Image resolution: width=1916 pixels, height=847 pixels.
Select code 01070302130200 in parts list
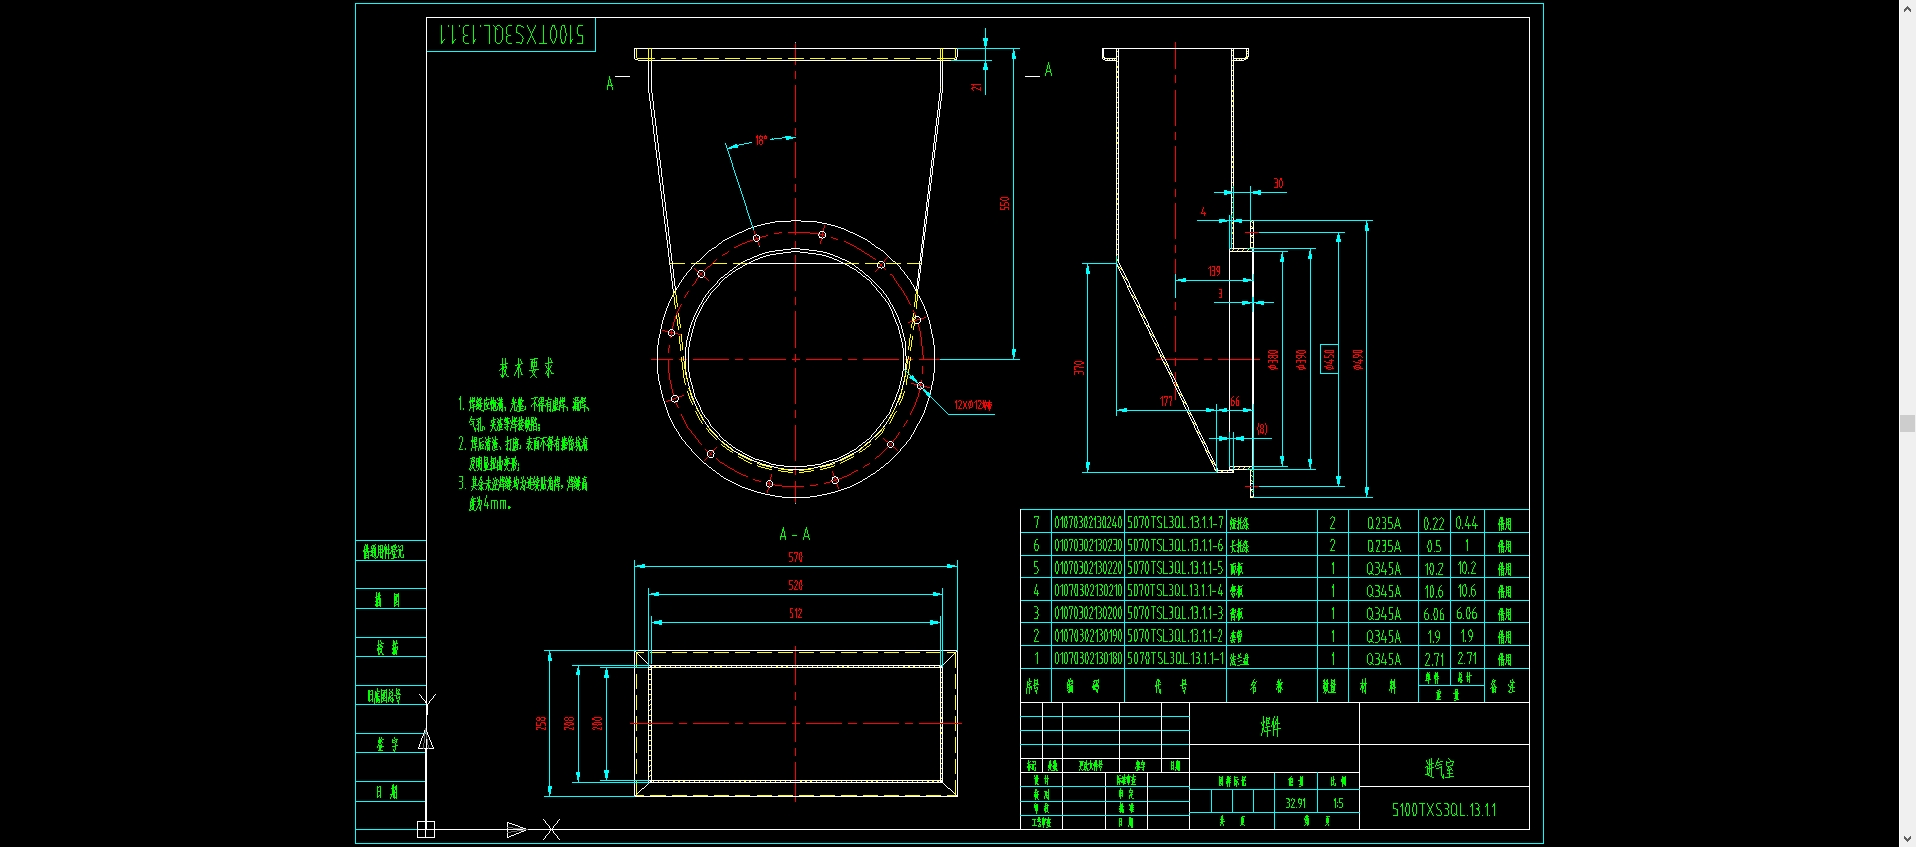(x=1088, y=614)
